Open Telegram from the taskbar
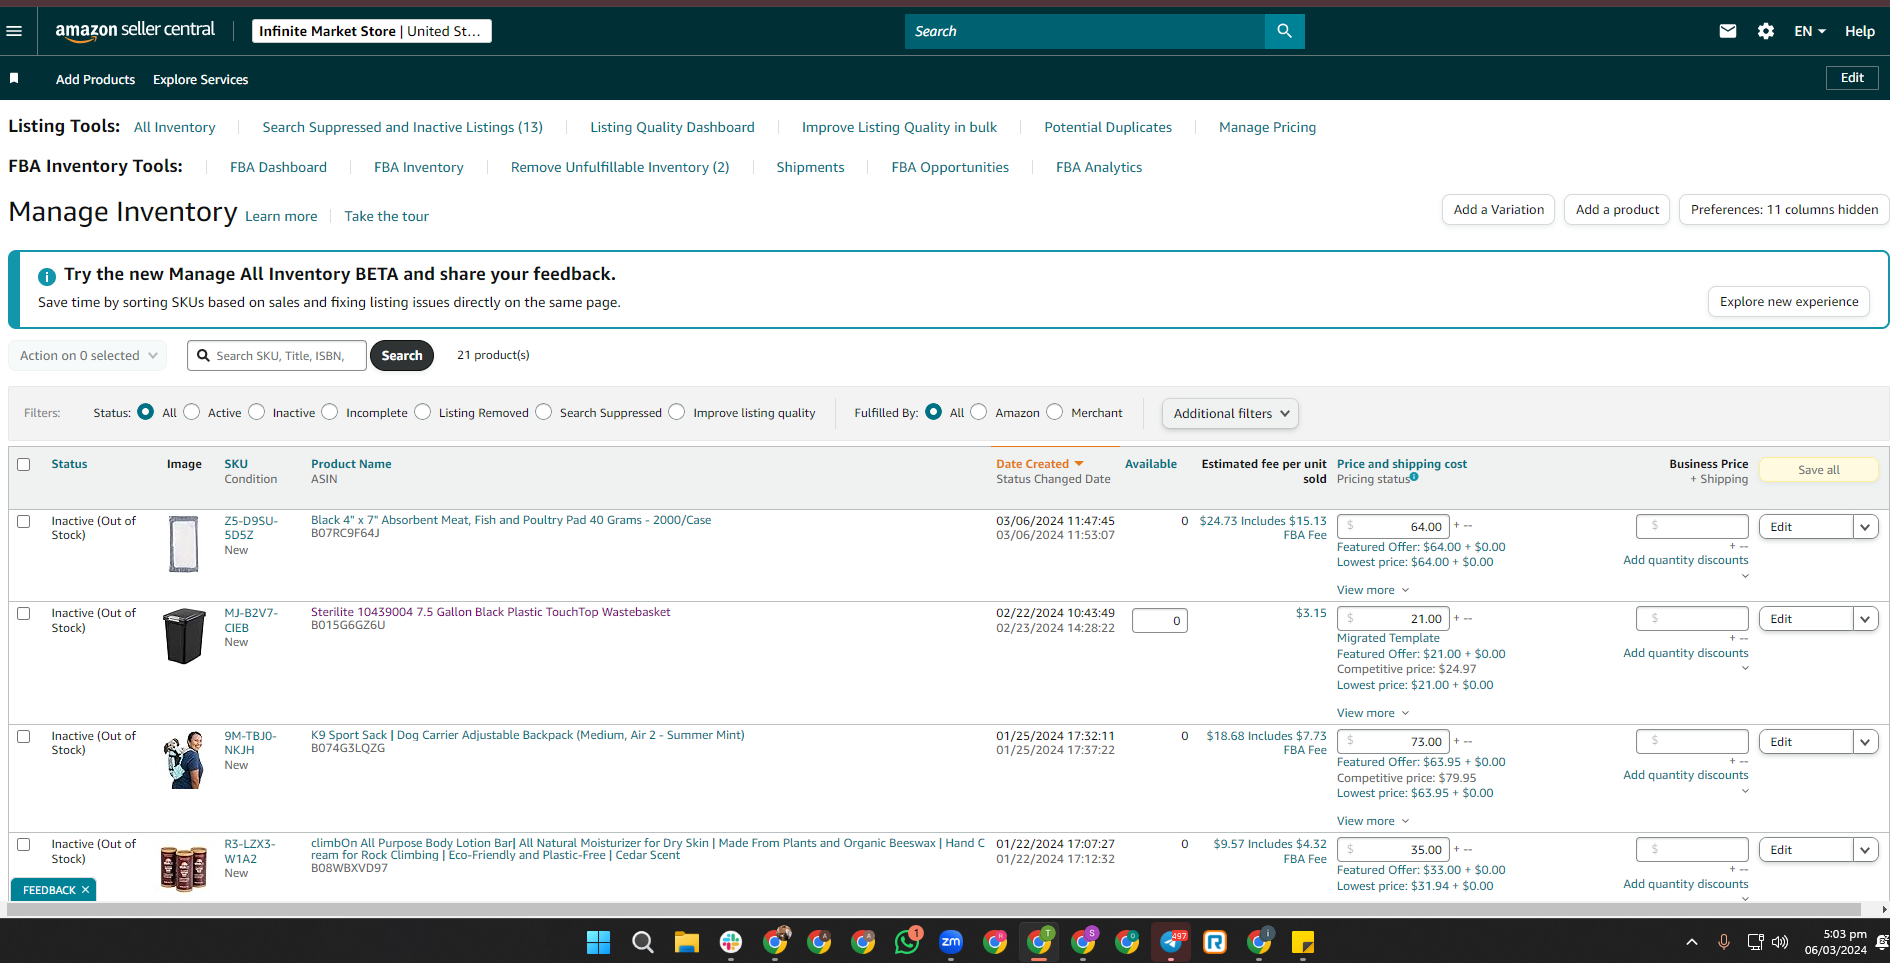 coord(1172,942)
